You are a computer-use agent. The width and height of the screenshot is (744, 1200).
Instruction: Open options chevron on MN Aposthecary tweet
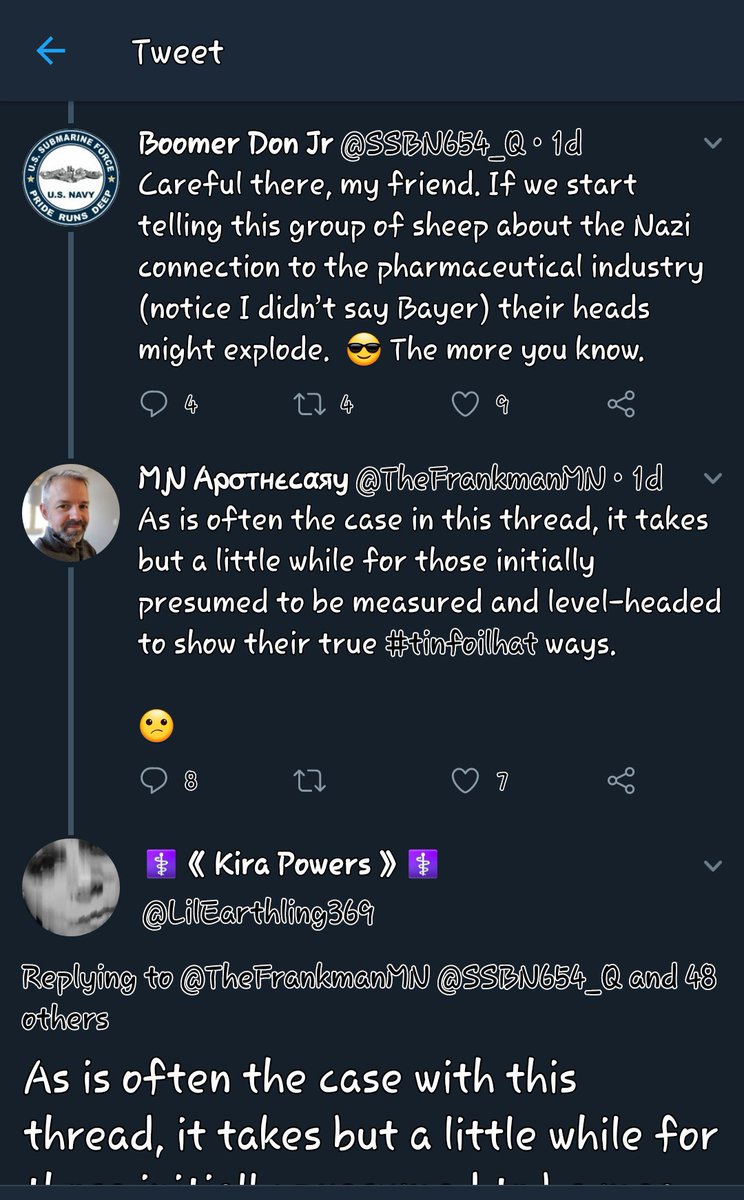(713, 479)
